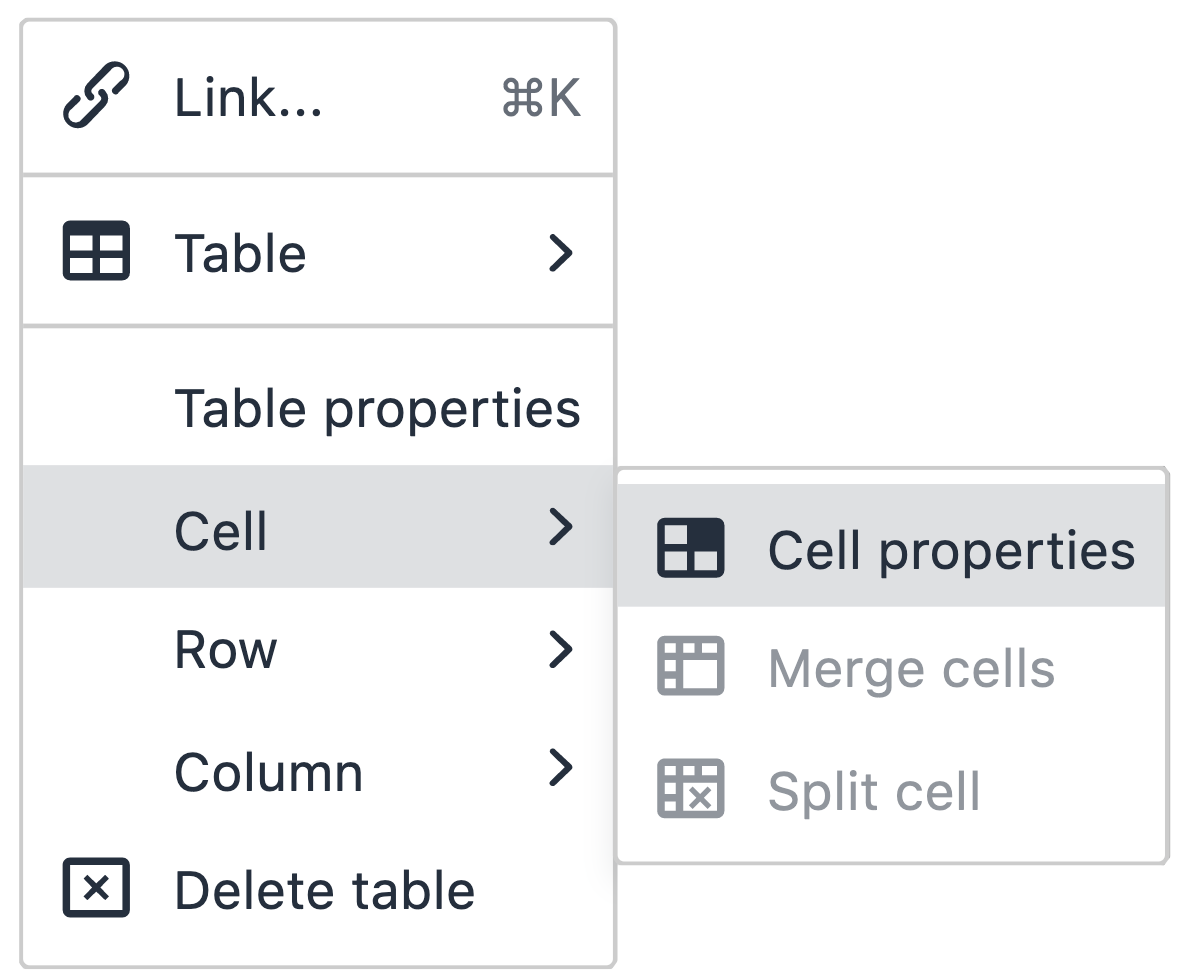
Task: Expand the Table submenu arrow
Action: [560, 253]
